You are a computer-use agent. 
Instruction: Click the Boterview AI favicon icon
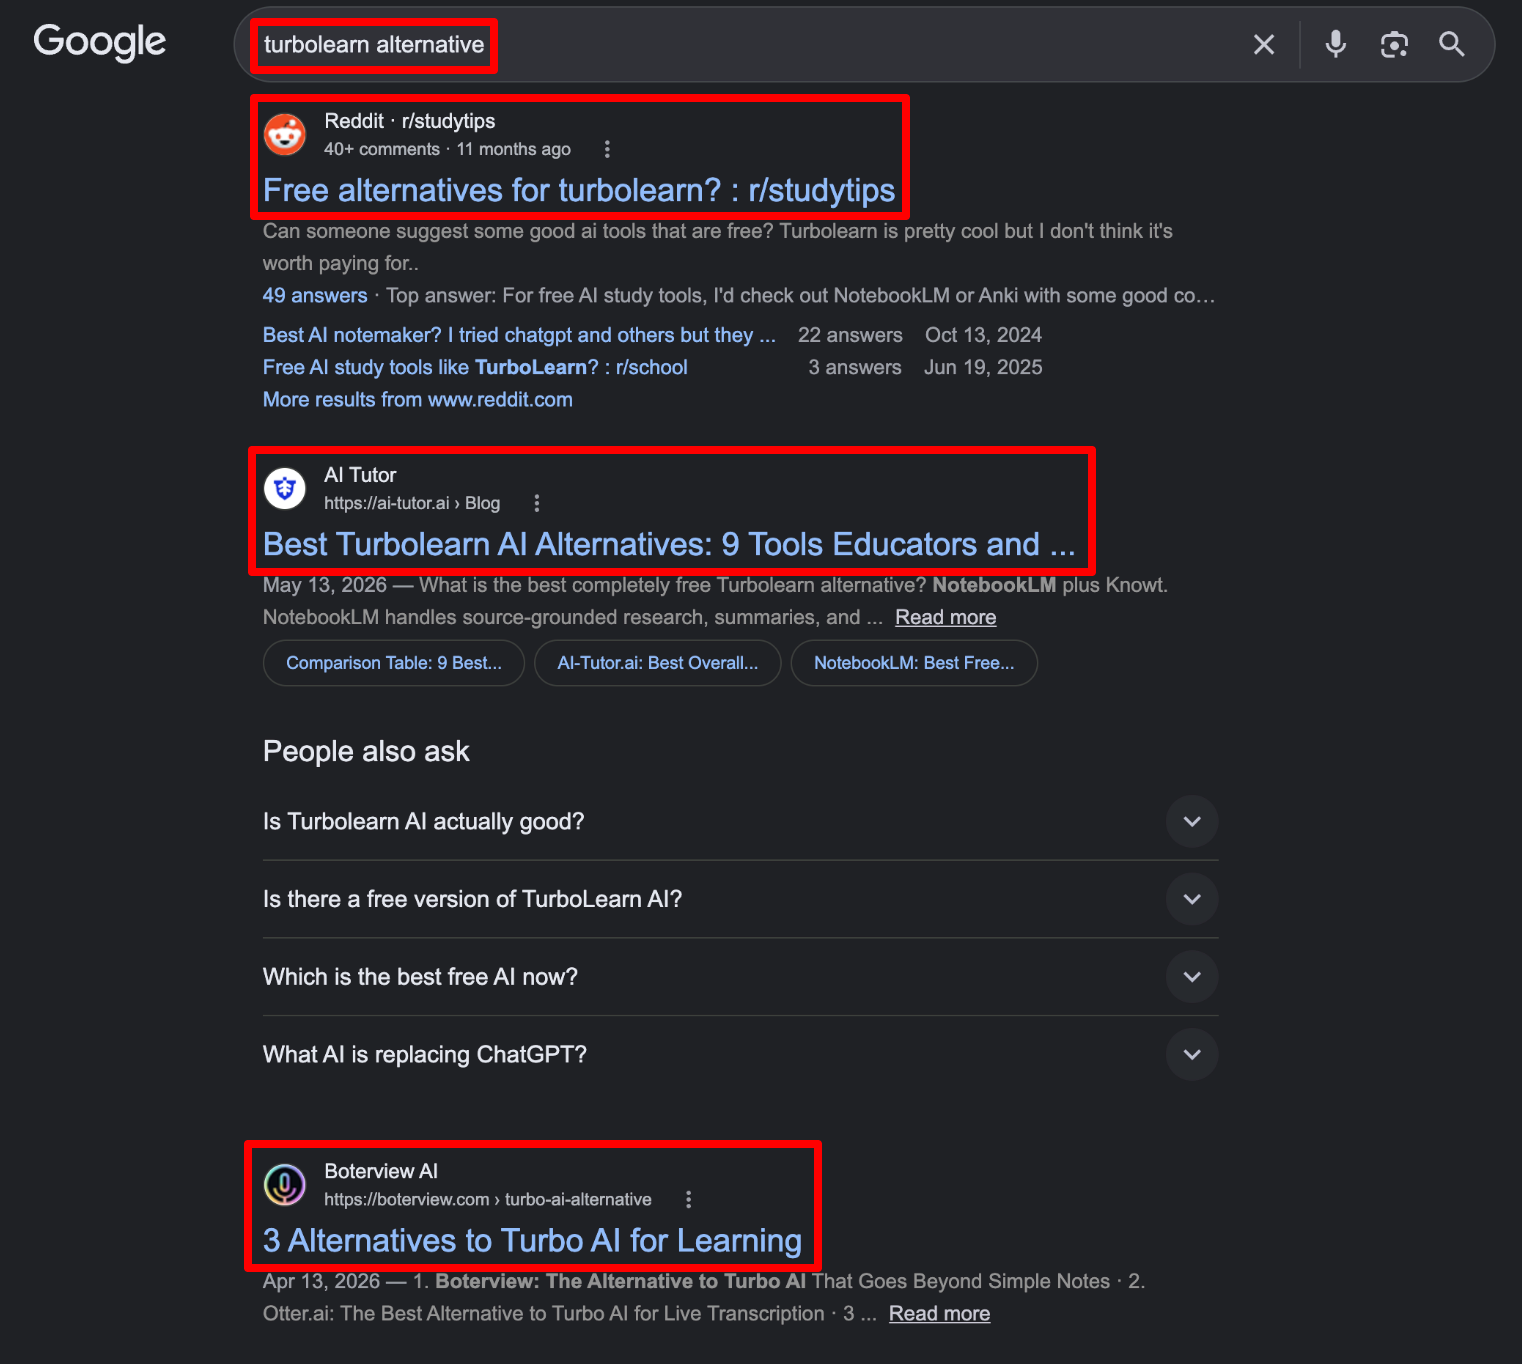[x=285, y=1185]
